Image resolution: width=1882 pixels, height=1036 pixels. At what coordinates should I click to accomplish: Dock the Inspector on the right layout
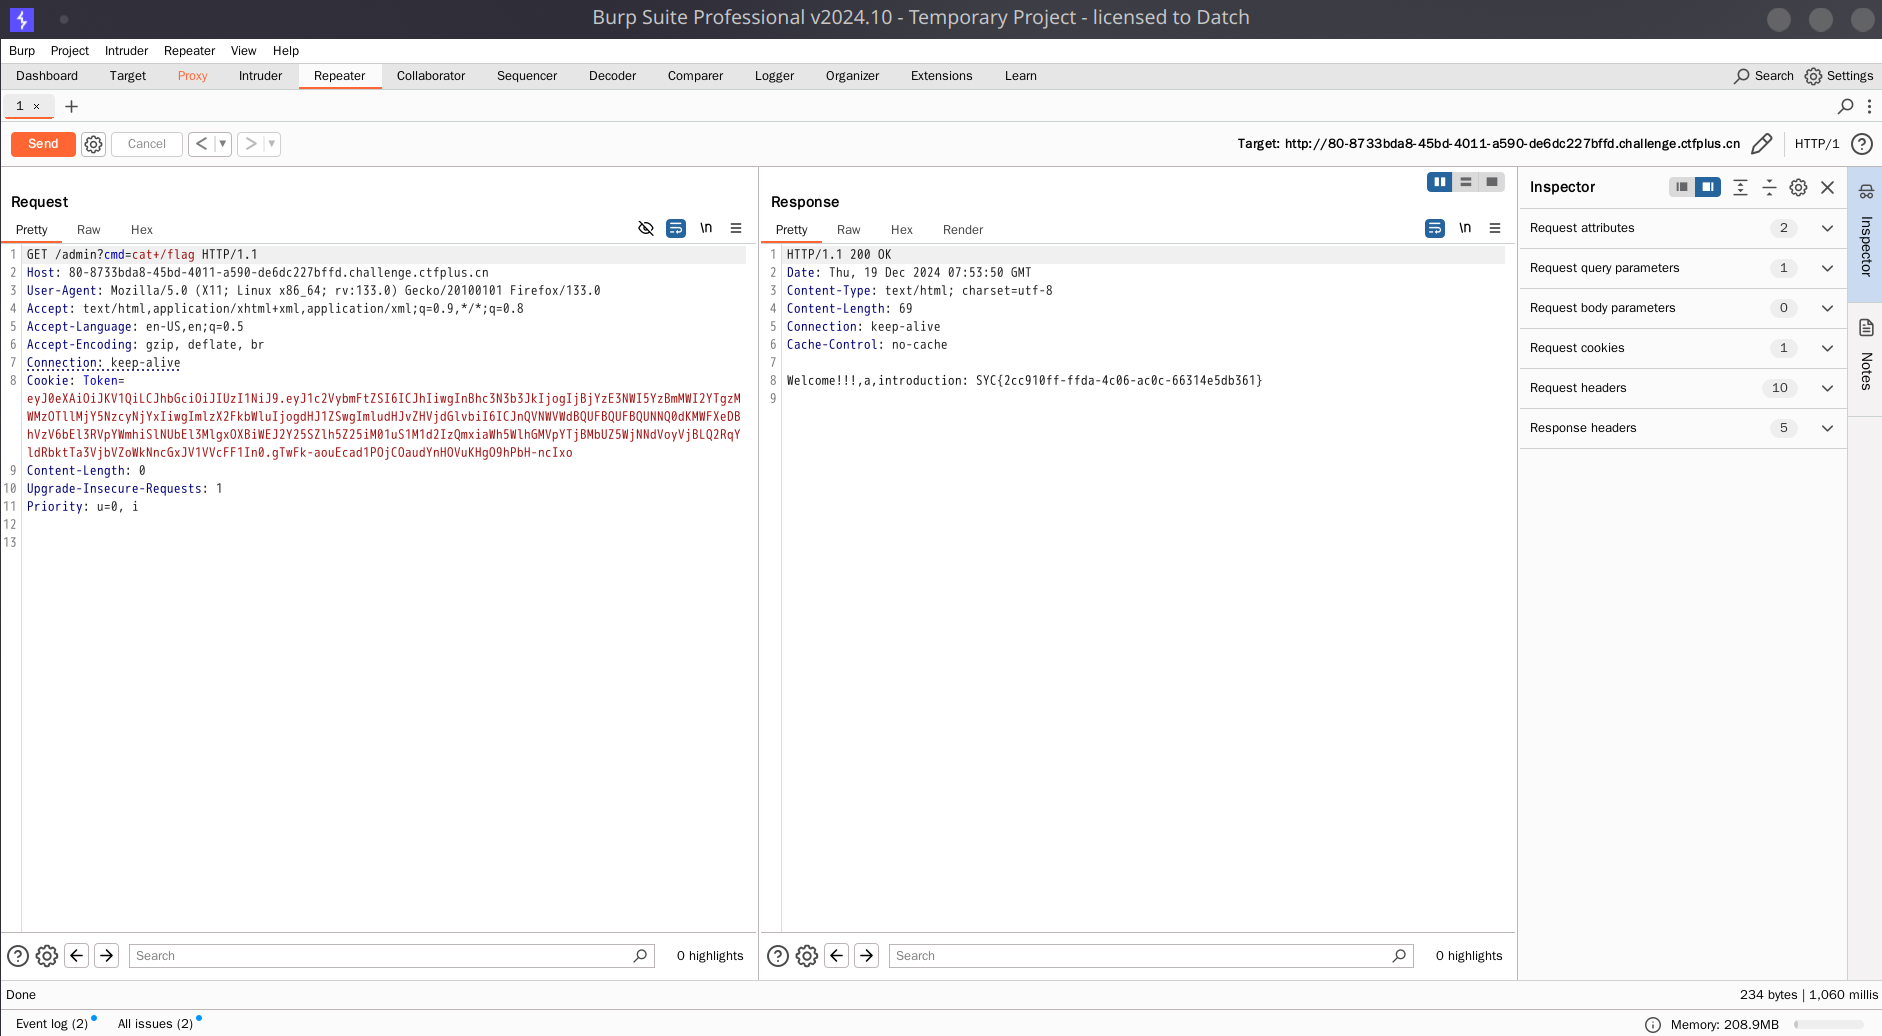tap(1708, 187)
